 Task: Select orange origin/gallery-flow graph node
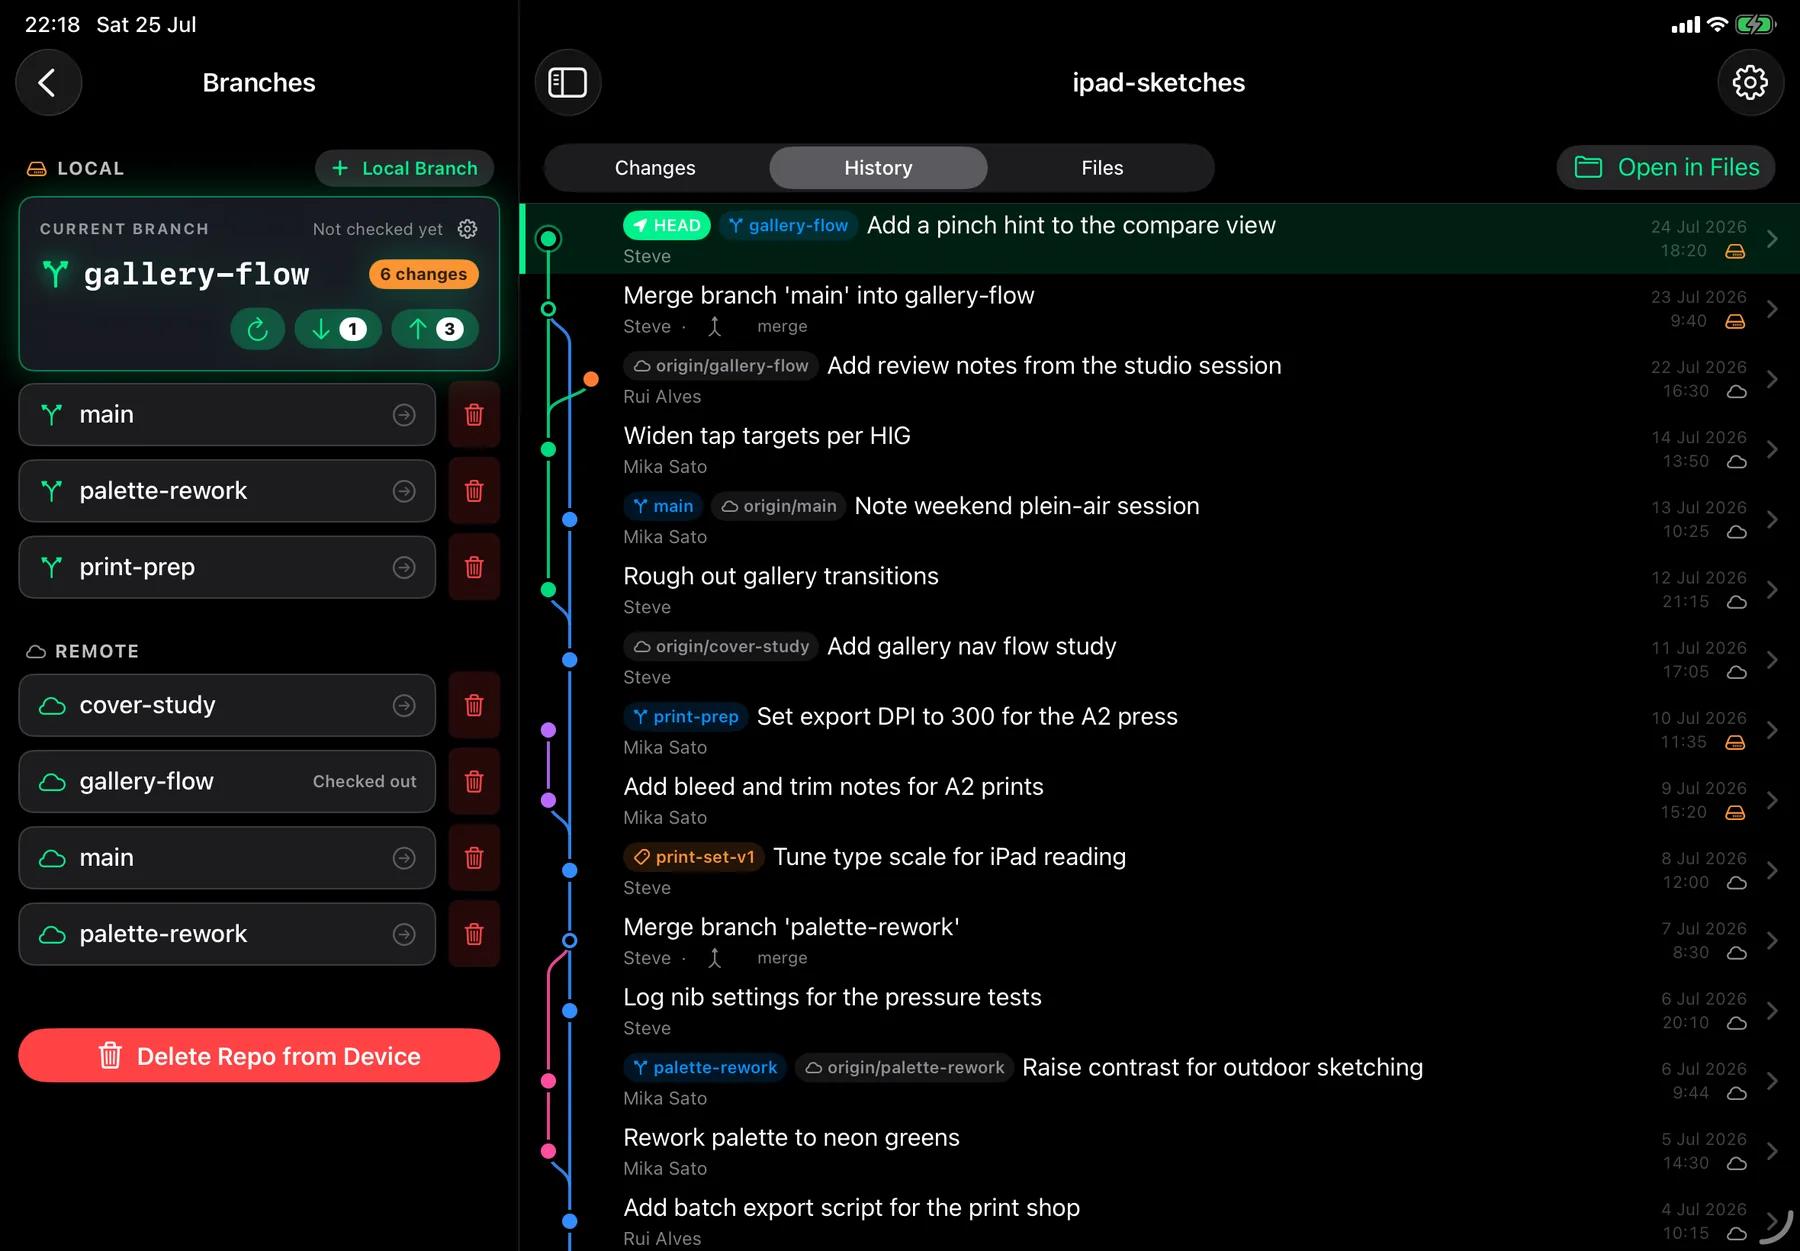point(591,379)
